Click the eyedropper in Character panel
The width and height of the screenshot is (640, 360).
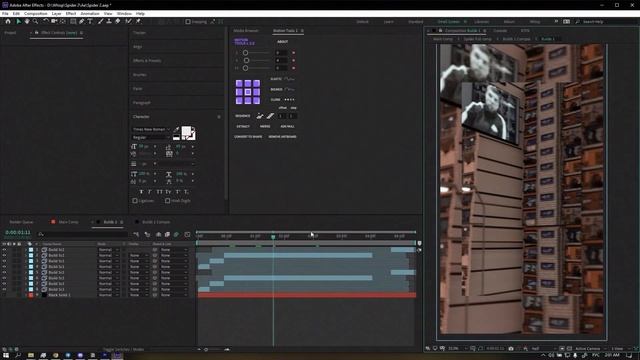coord(176,129)
